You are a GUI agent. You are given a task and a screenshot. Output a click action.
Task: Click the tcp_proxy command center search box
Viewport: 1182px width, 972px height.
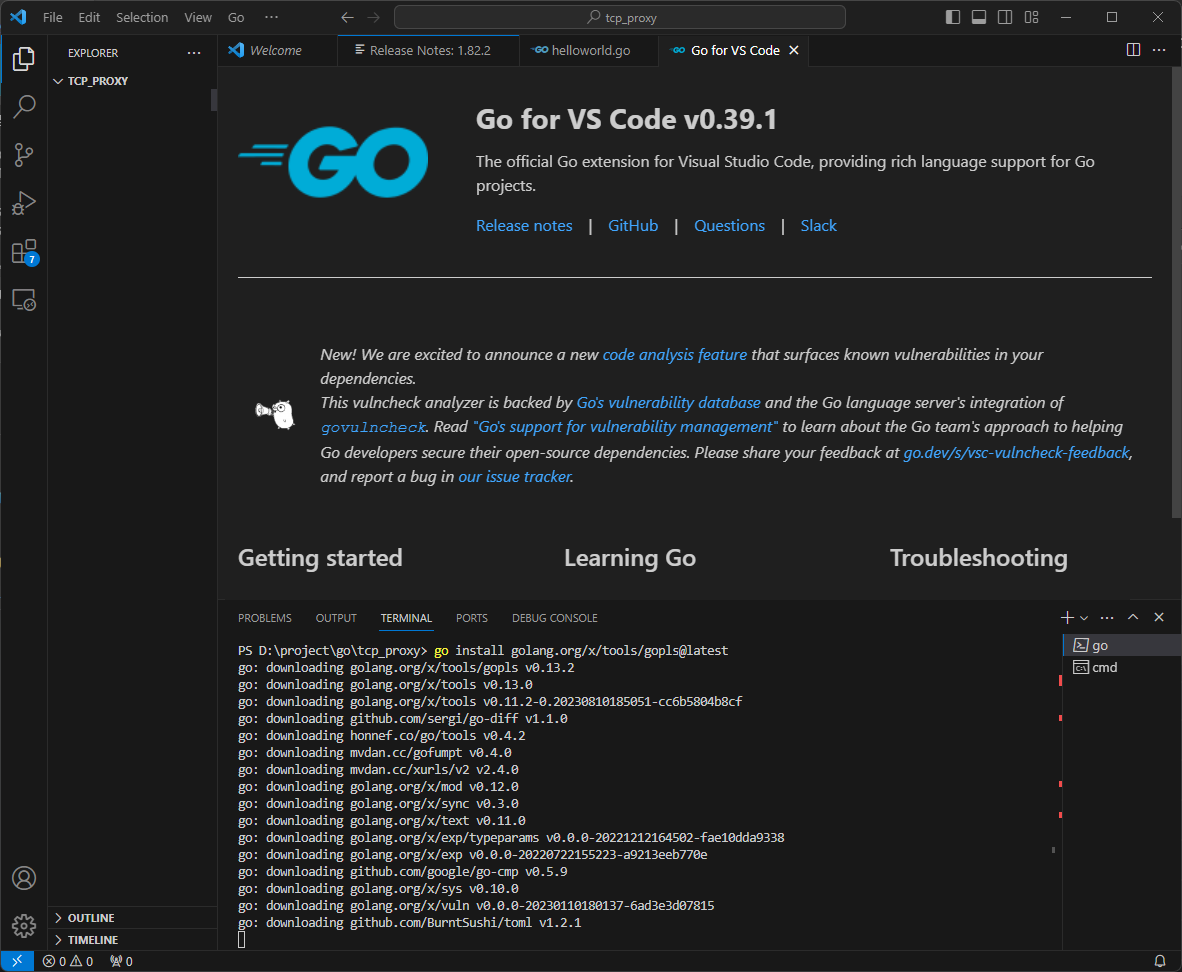point(620,17)
